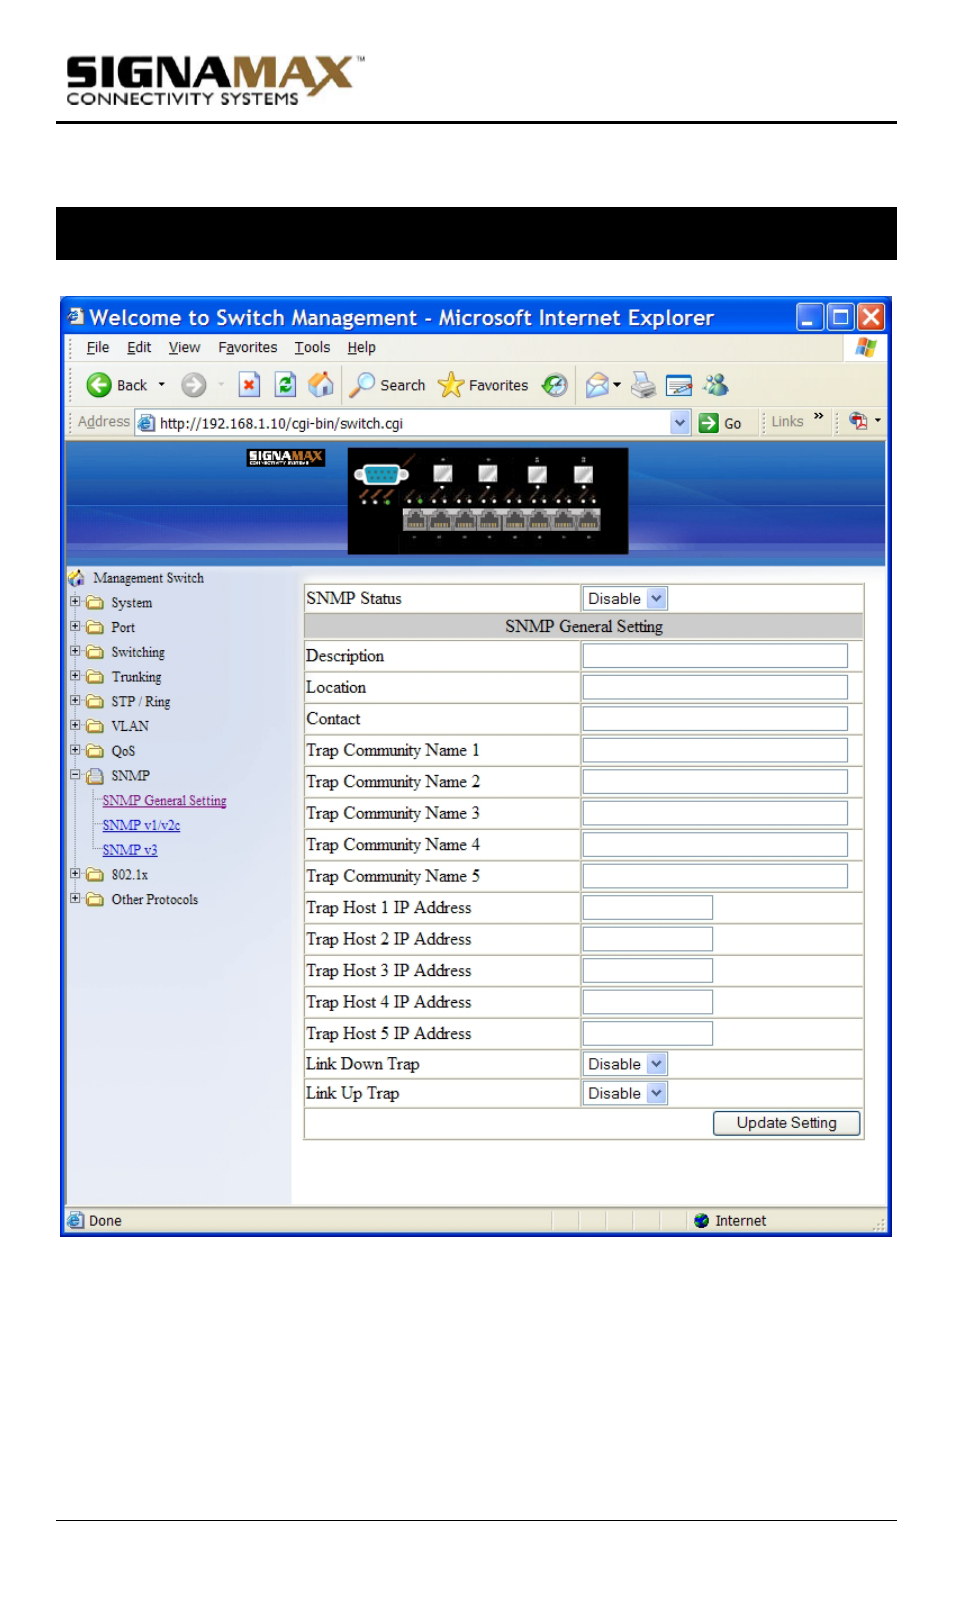
Task: Open the Tools menu
Action: pyautogui.click(x=312, y=348)
